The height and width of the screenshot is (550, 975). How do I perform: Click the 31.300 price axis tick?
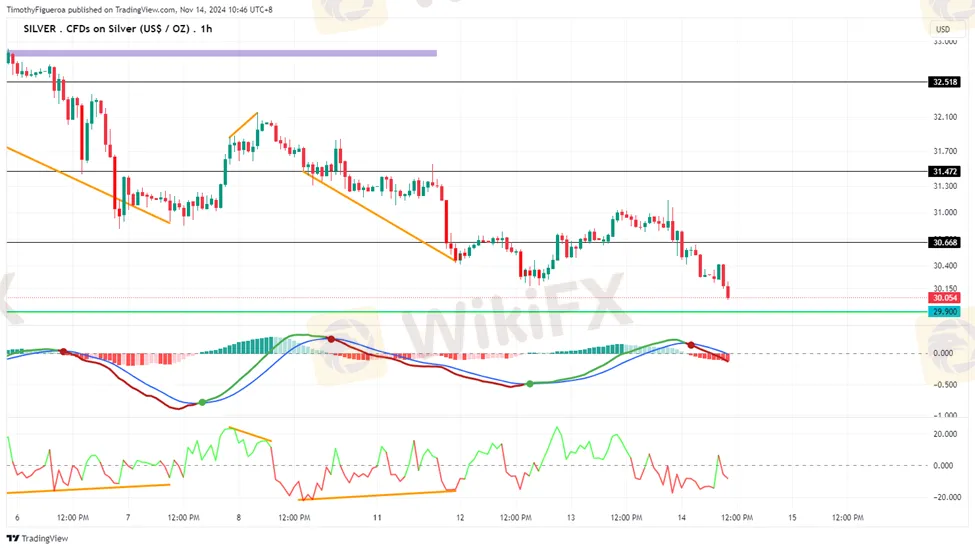click(945, 186)
